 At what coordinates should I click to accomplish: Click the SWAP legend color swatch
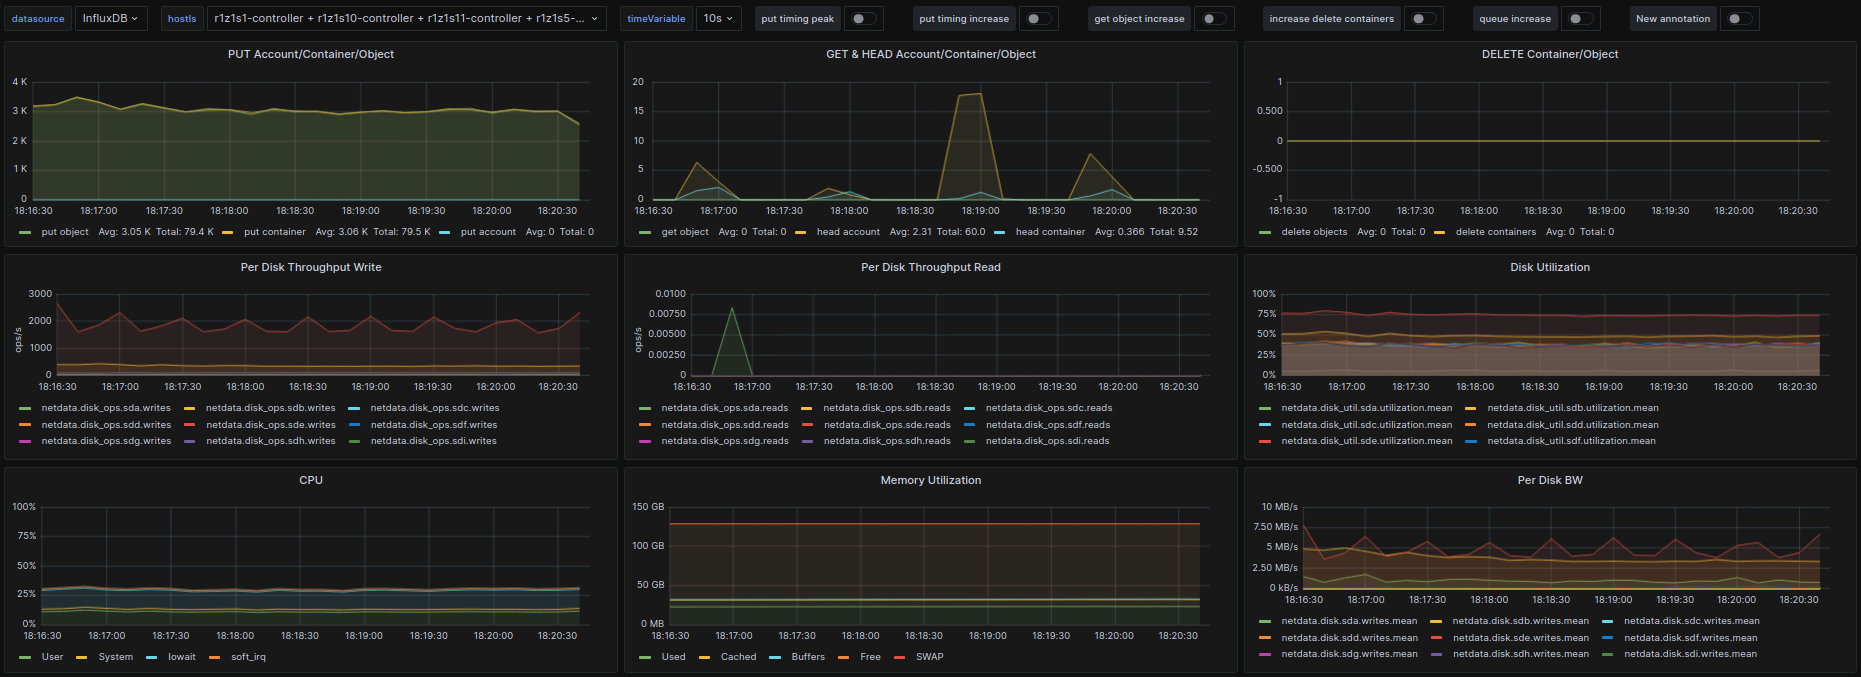(x=899, y=657)
